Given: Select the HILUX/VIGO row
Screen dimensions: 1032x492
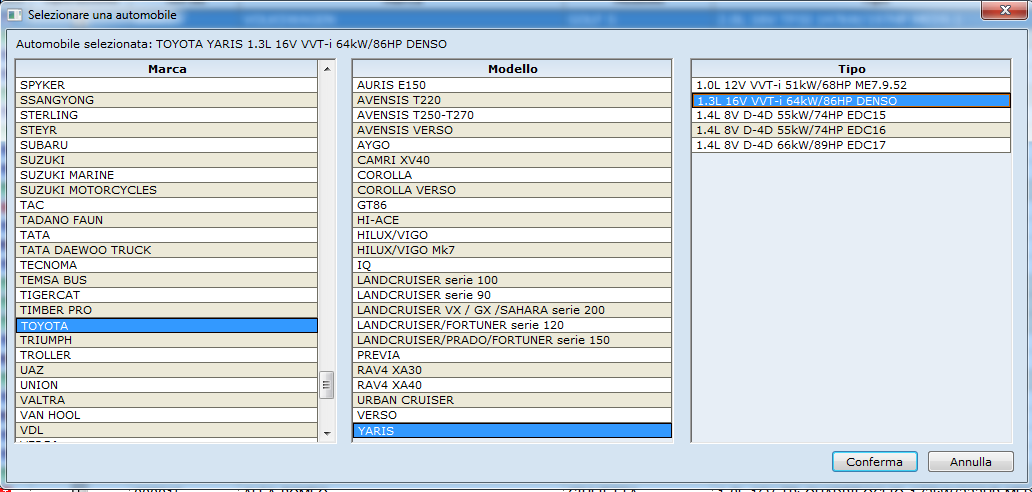Looking at the screenshot, I should click(512, 235).
